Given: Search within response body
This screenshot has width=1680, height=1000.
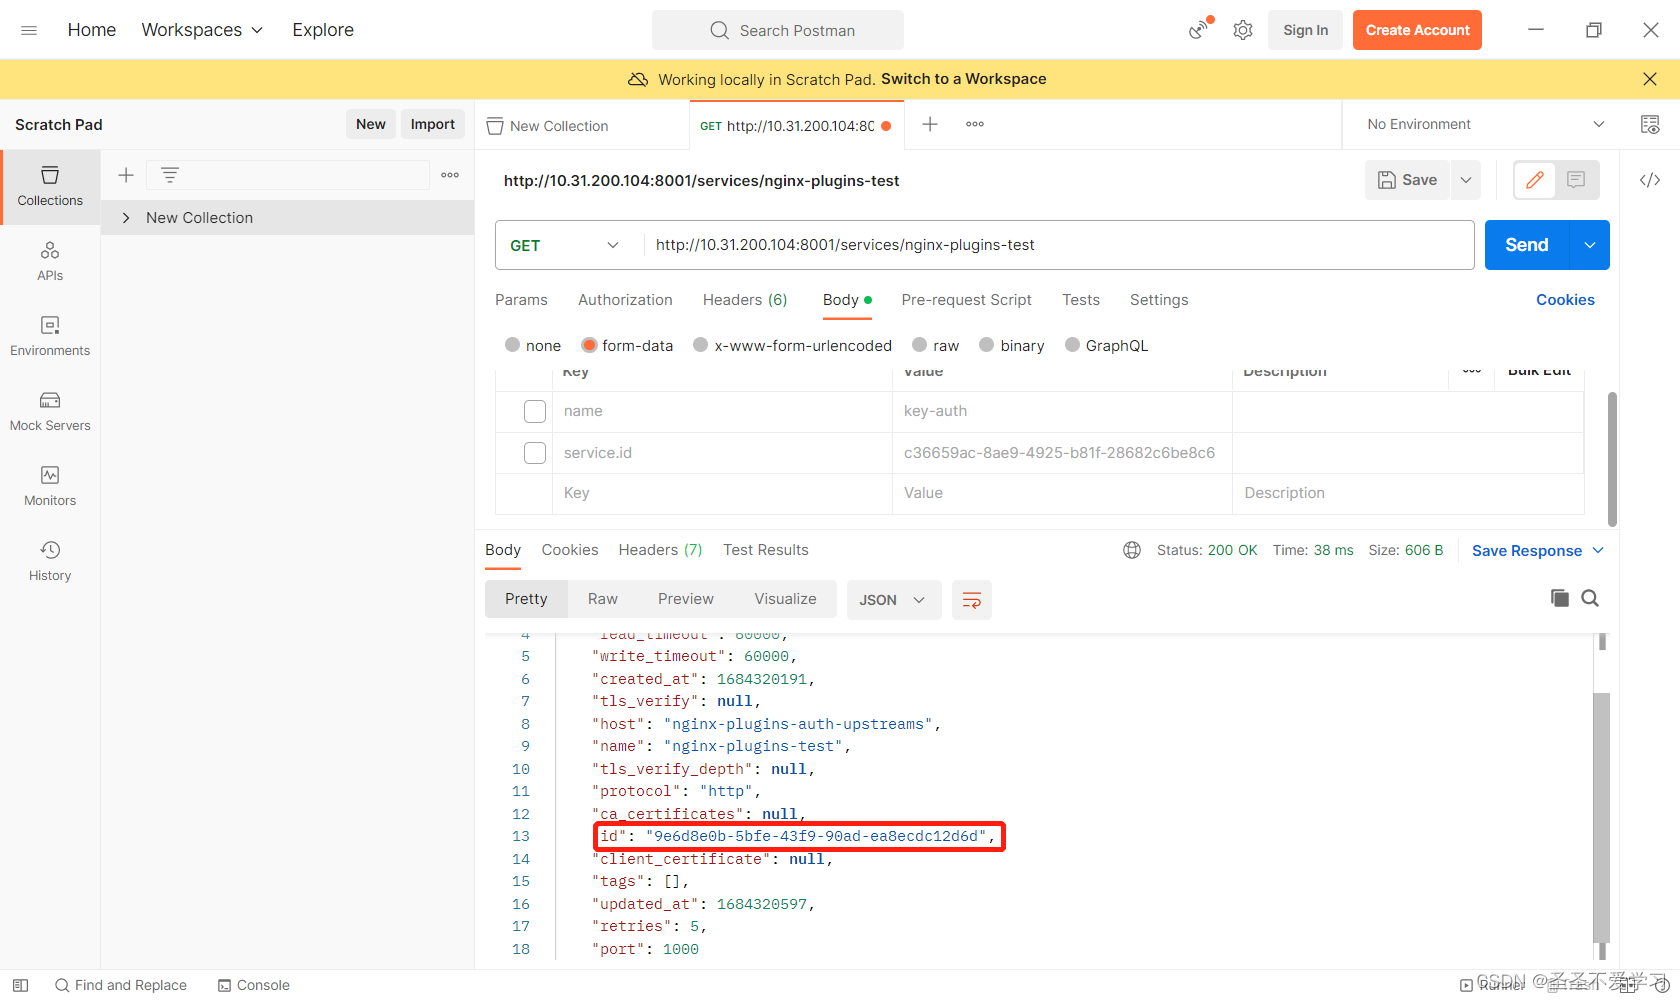Looking at the screenshot, I should [1590, 598].
